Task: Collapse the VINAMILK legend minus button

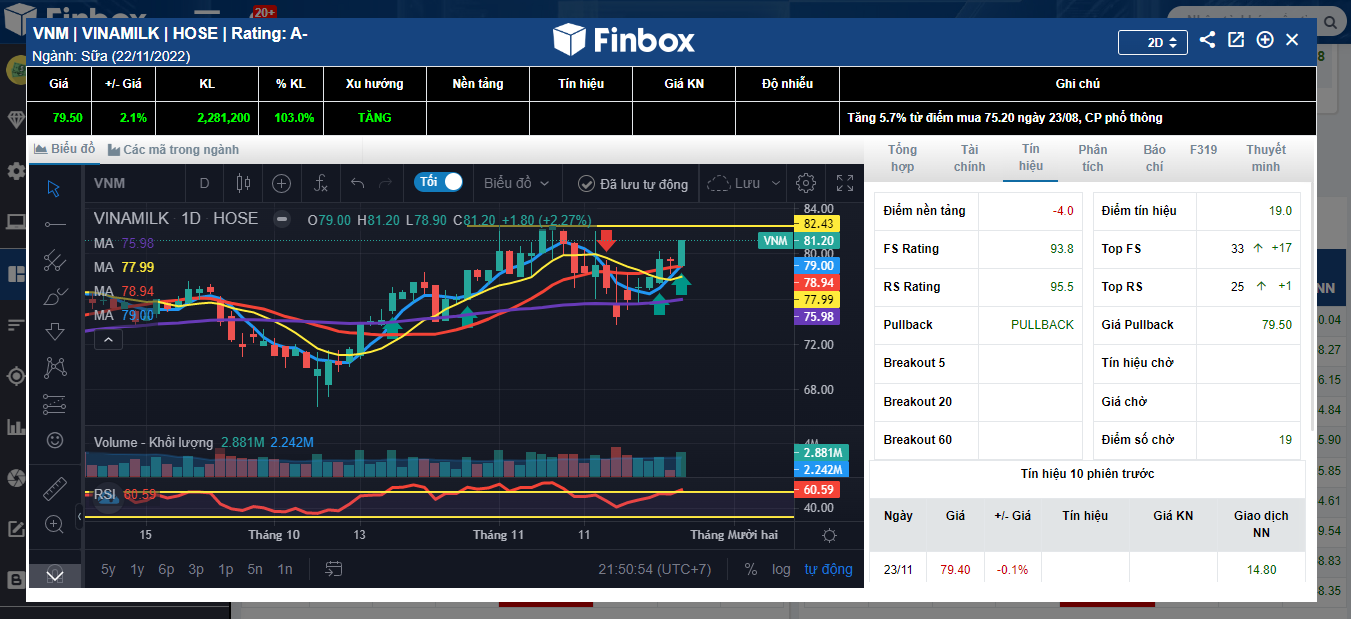Action: (282, 219)
